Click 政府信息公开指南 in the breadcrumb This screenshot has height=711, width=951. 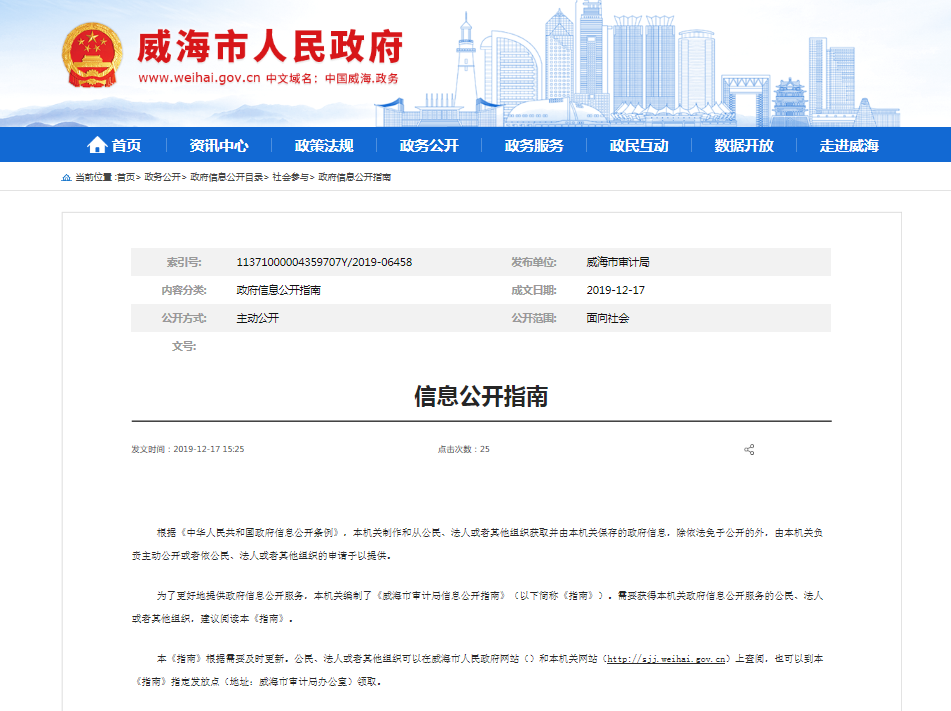tap(355, 177)
